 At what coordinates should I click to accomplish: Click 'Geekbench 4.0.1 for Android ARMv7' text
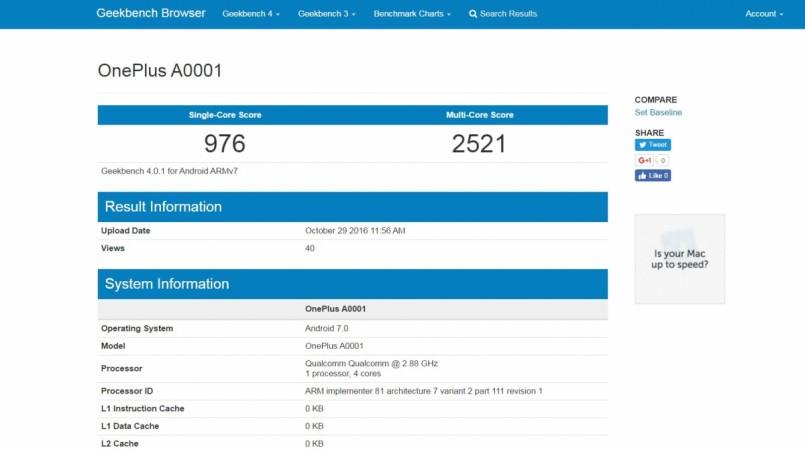pyautogui.click(x=169, y=171)
